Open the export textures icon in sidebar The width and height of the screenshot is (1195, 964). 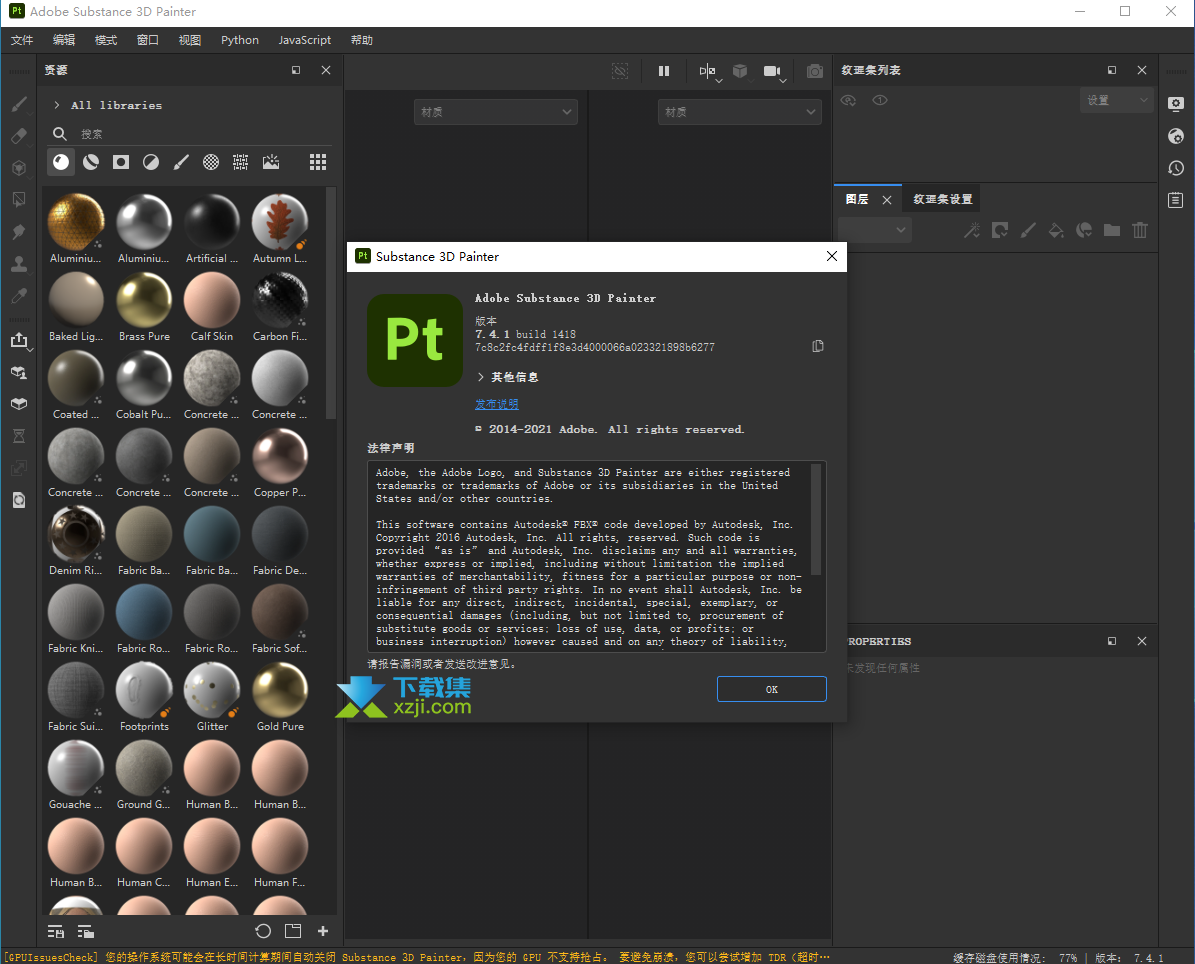(19, 341)
